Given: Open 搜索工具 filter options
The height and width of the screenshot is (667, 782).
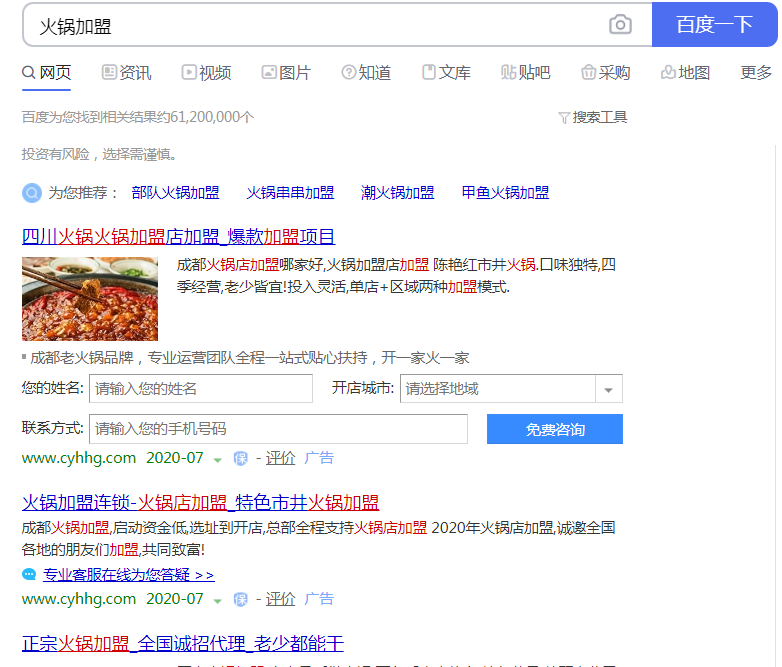Looking at the screenshot, I should (599, 118).
